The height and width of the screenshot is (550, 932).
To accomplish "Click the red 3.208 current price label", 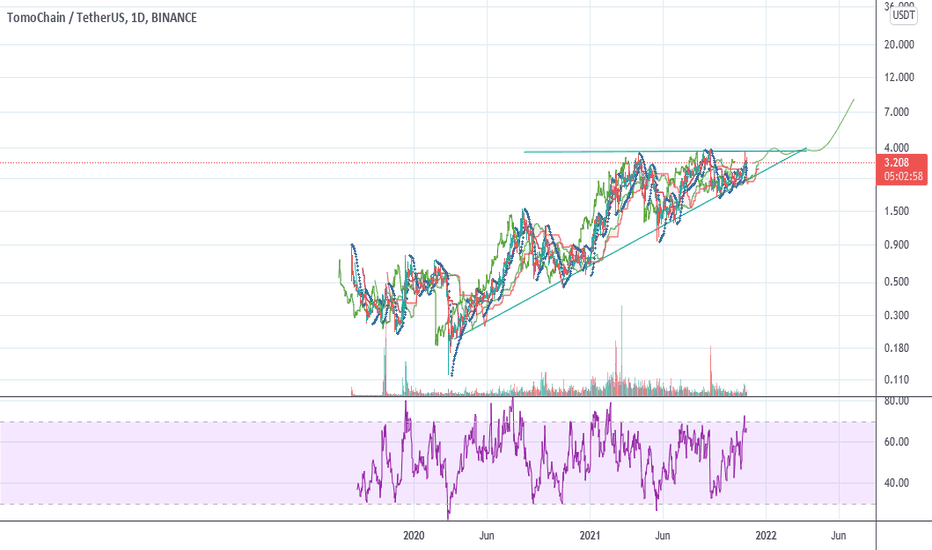I will tap(896, 162).
